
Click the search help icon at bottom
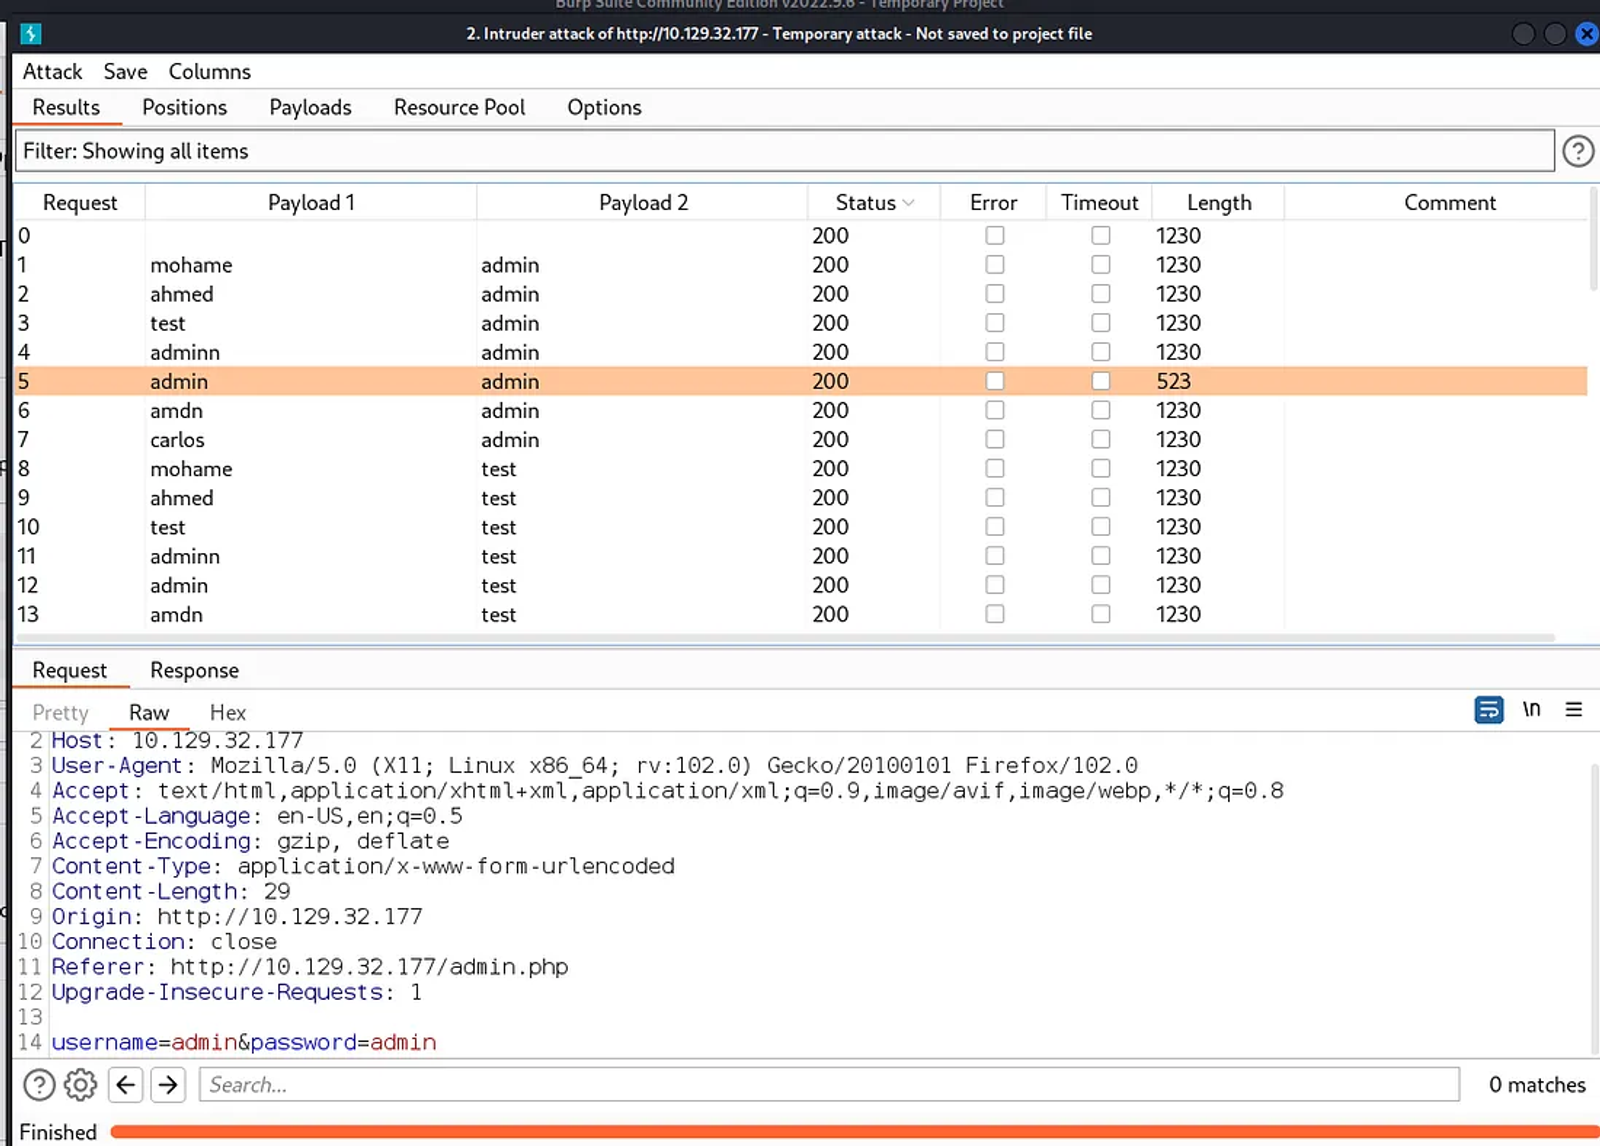[x=39, y=1085]
